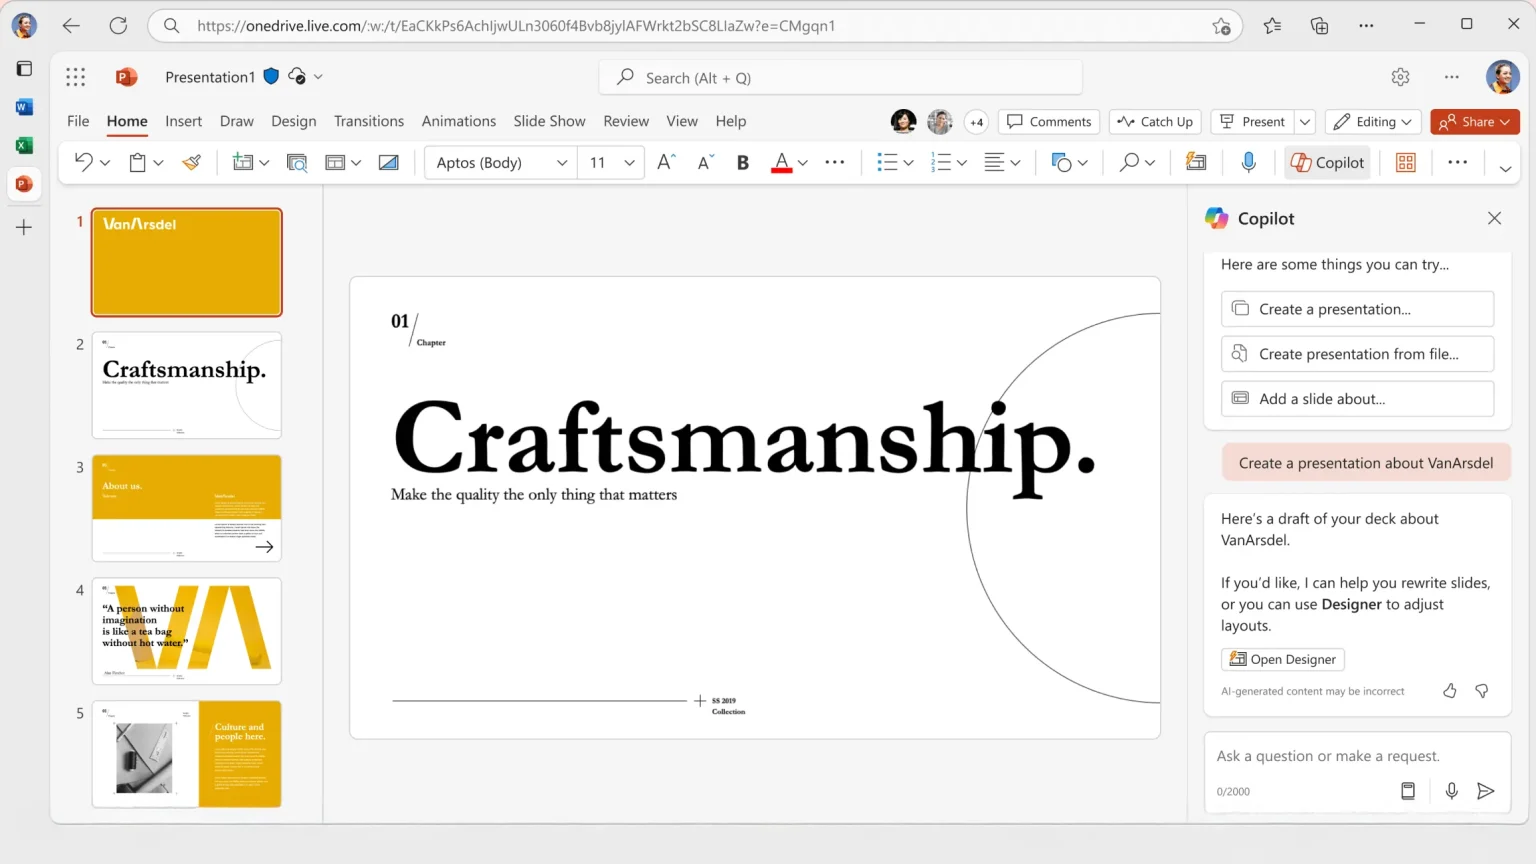Click the browser refresh icon
Viewport: 1536px width, 864px height.
point(118,26)
